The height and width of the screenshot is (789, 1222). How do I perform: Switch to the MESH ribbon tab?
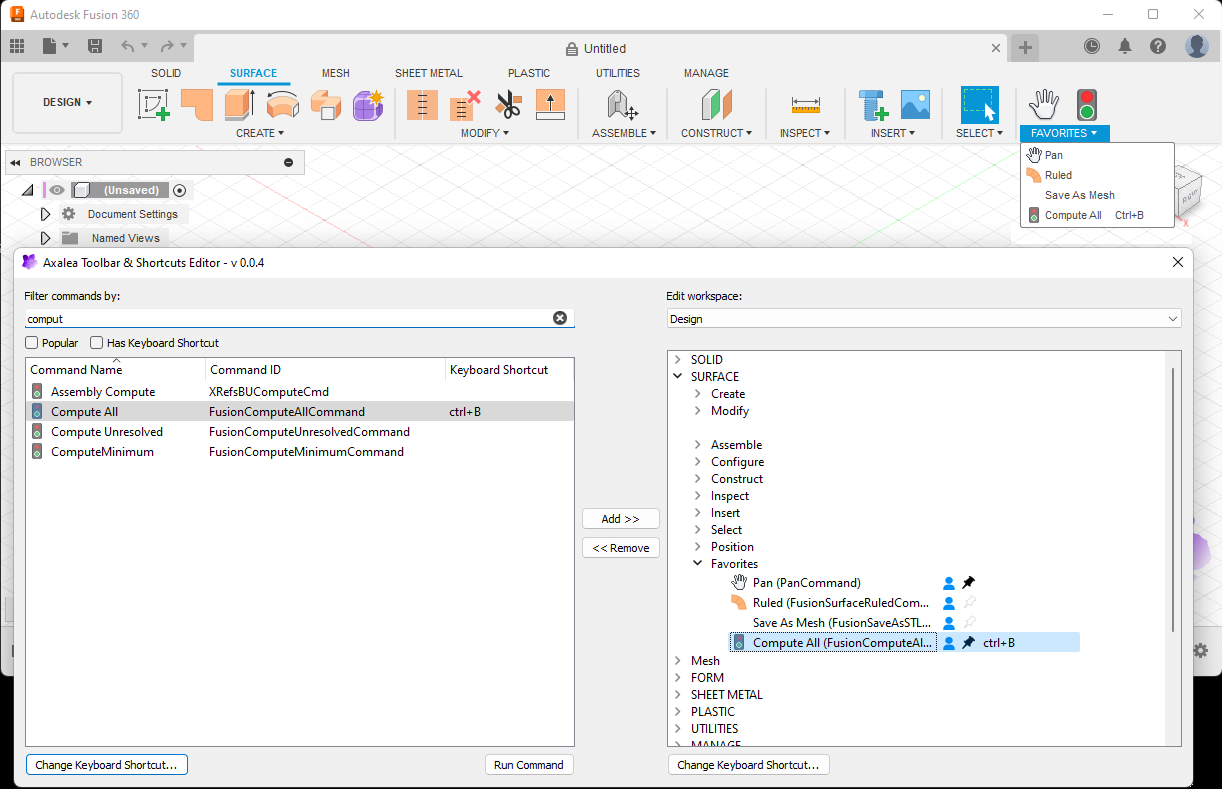pos(336,73)
